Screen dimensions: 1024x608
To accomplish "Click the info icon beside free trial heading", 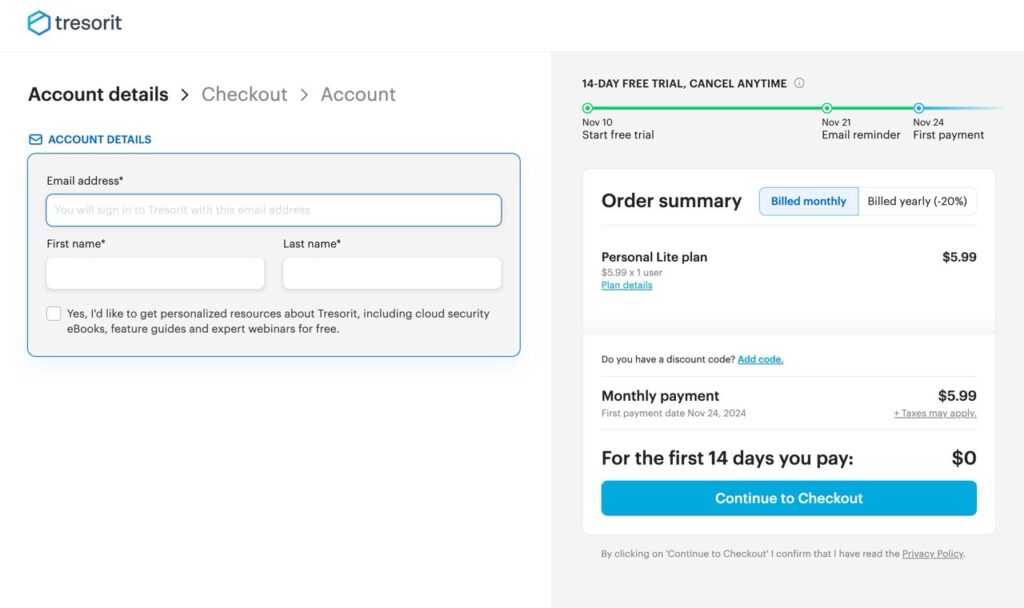I will [x=799, y=83].
